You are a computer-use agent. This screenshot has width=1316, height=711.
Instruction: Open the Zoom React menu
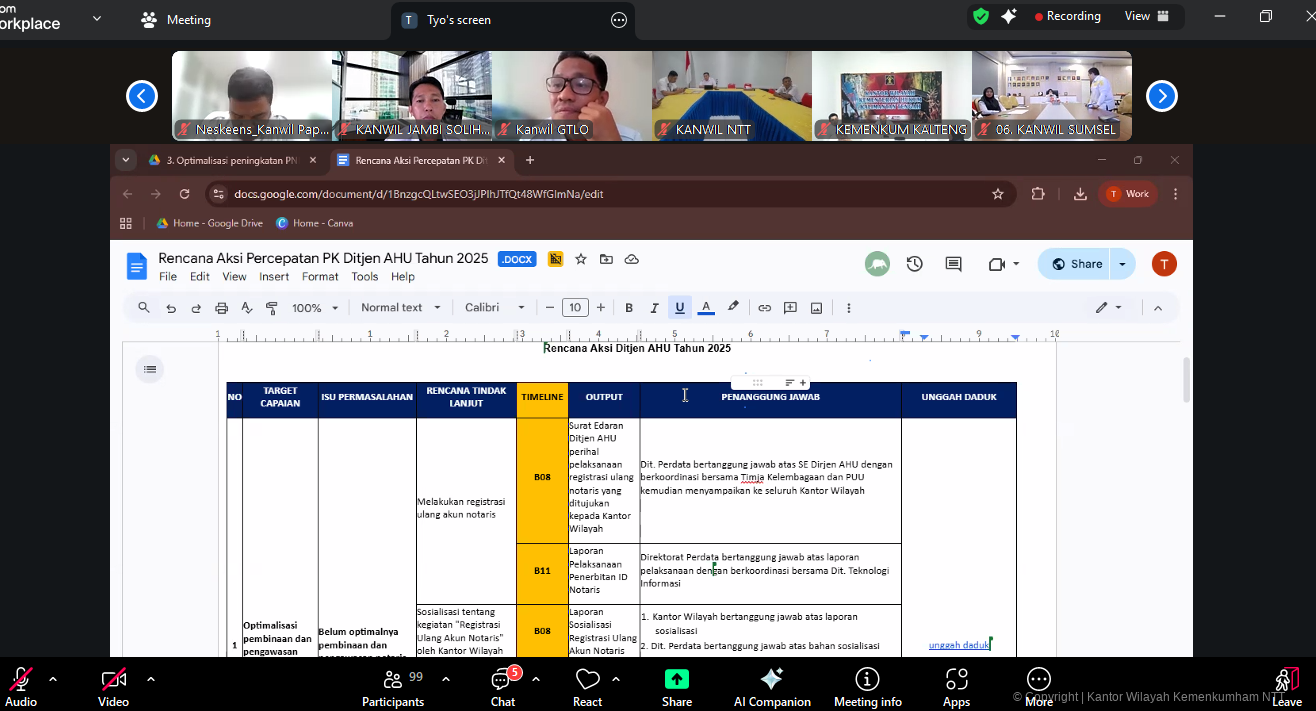[x=588, y=685]
